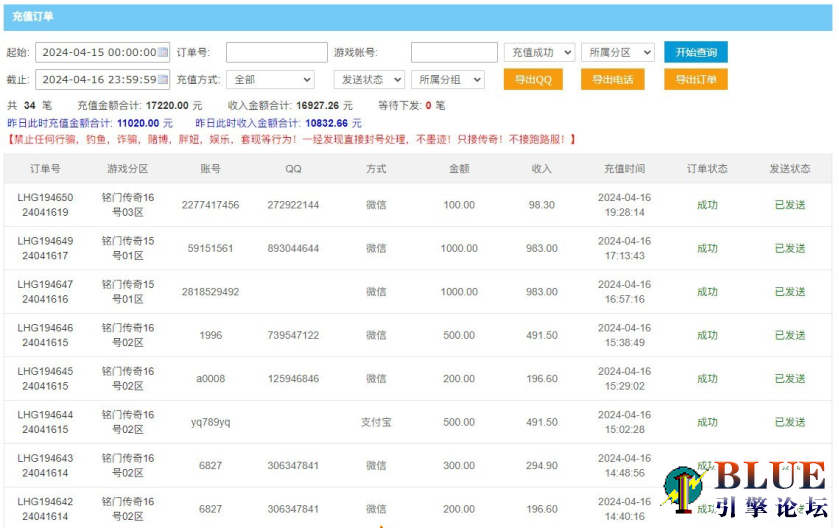
Task: Open the 所属分组 dropdown
Action: [x=447, y=80]
